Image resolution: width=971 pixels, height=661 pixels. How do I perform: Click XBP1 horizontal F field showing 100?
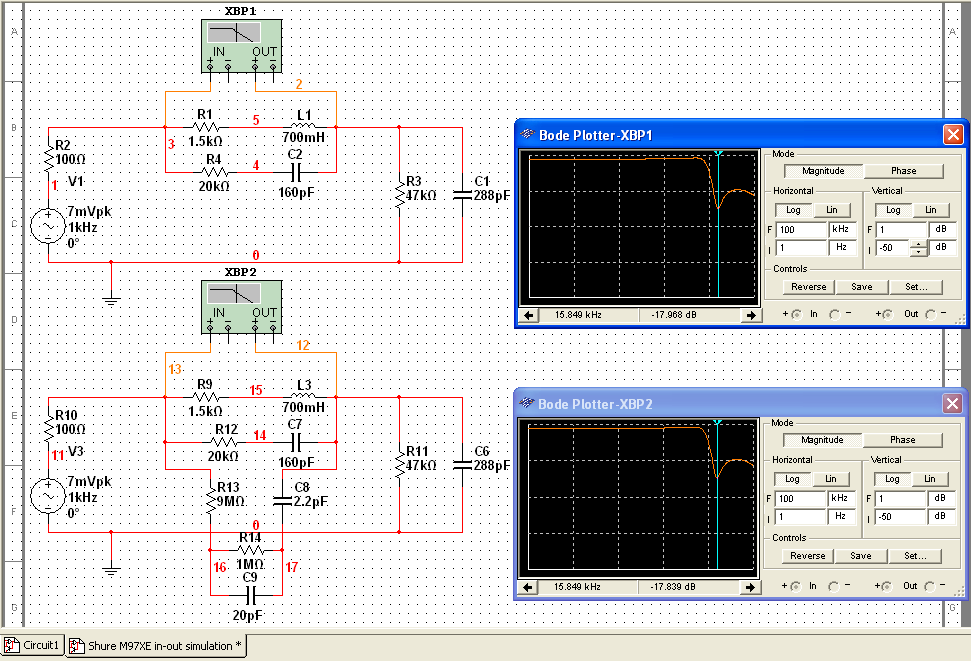point(801,229)
